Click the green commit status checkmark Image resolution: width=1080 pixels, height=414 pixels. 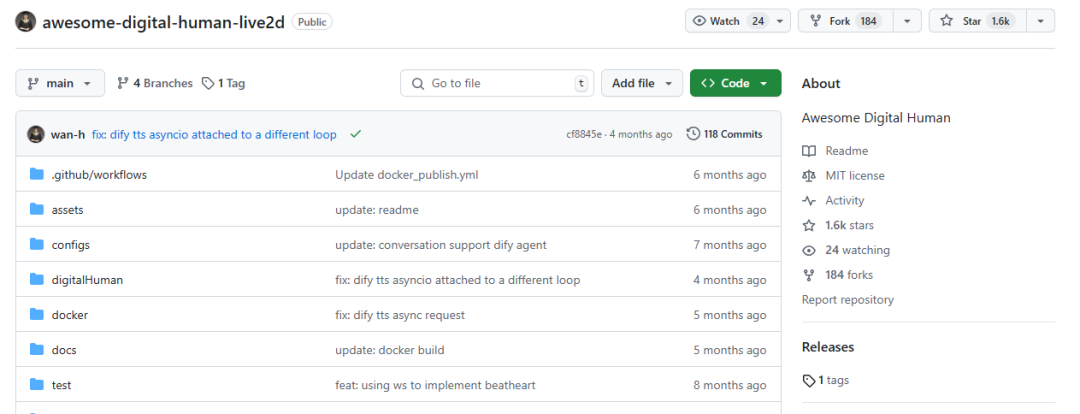pos(356,134)
